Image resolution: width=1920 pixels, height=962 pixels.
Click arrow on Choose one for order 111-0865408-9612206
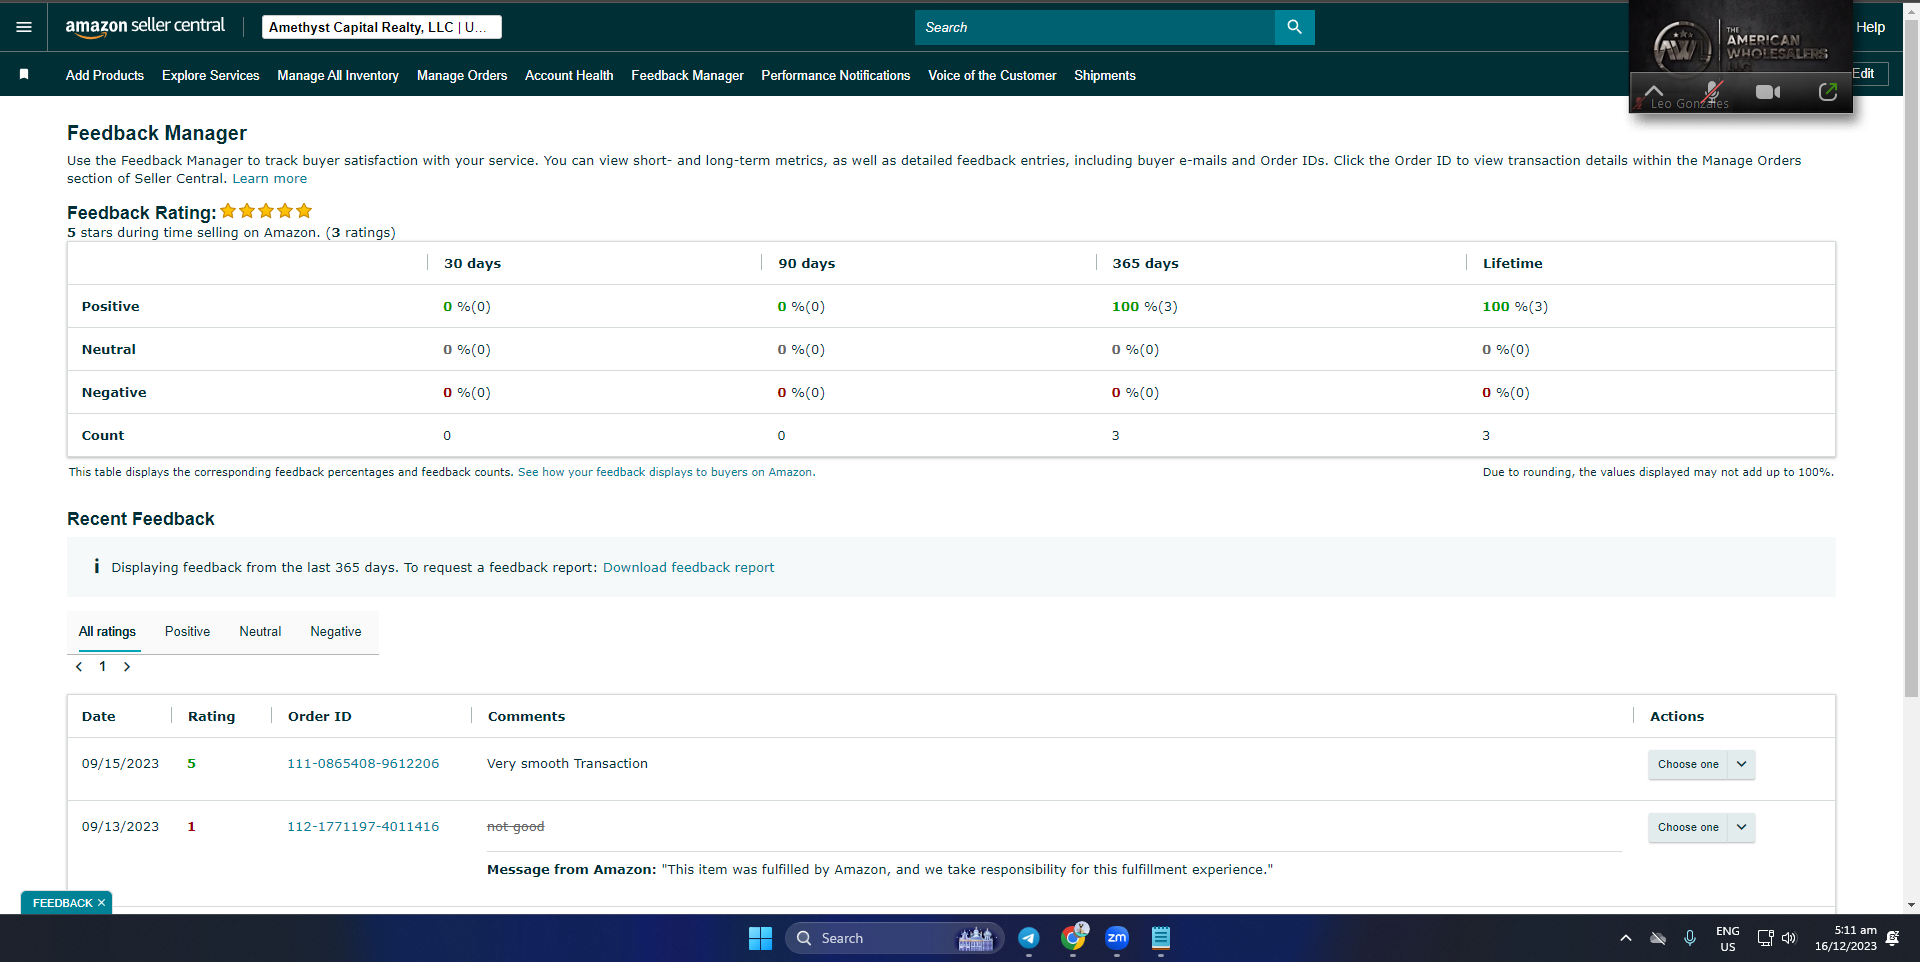coord(1742,765)
